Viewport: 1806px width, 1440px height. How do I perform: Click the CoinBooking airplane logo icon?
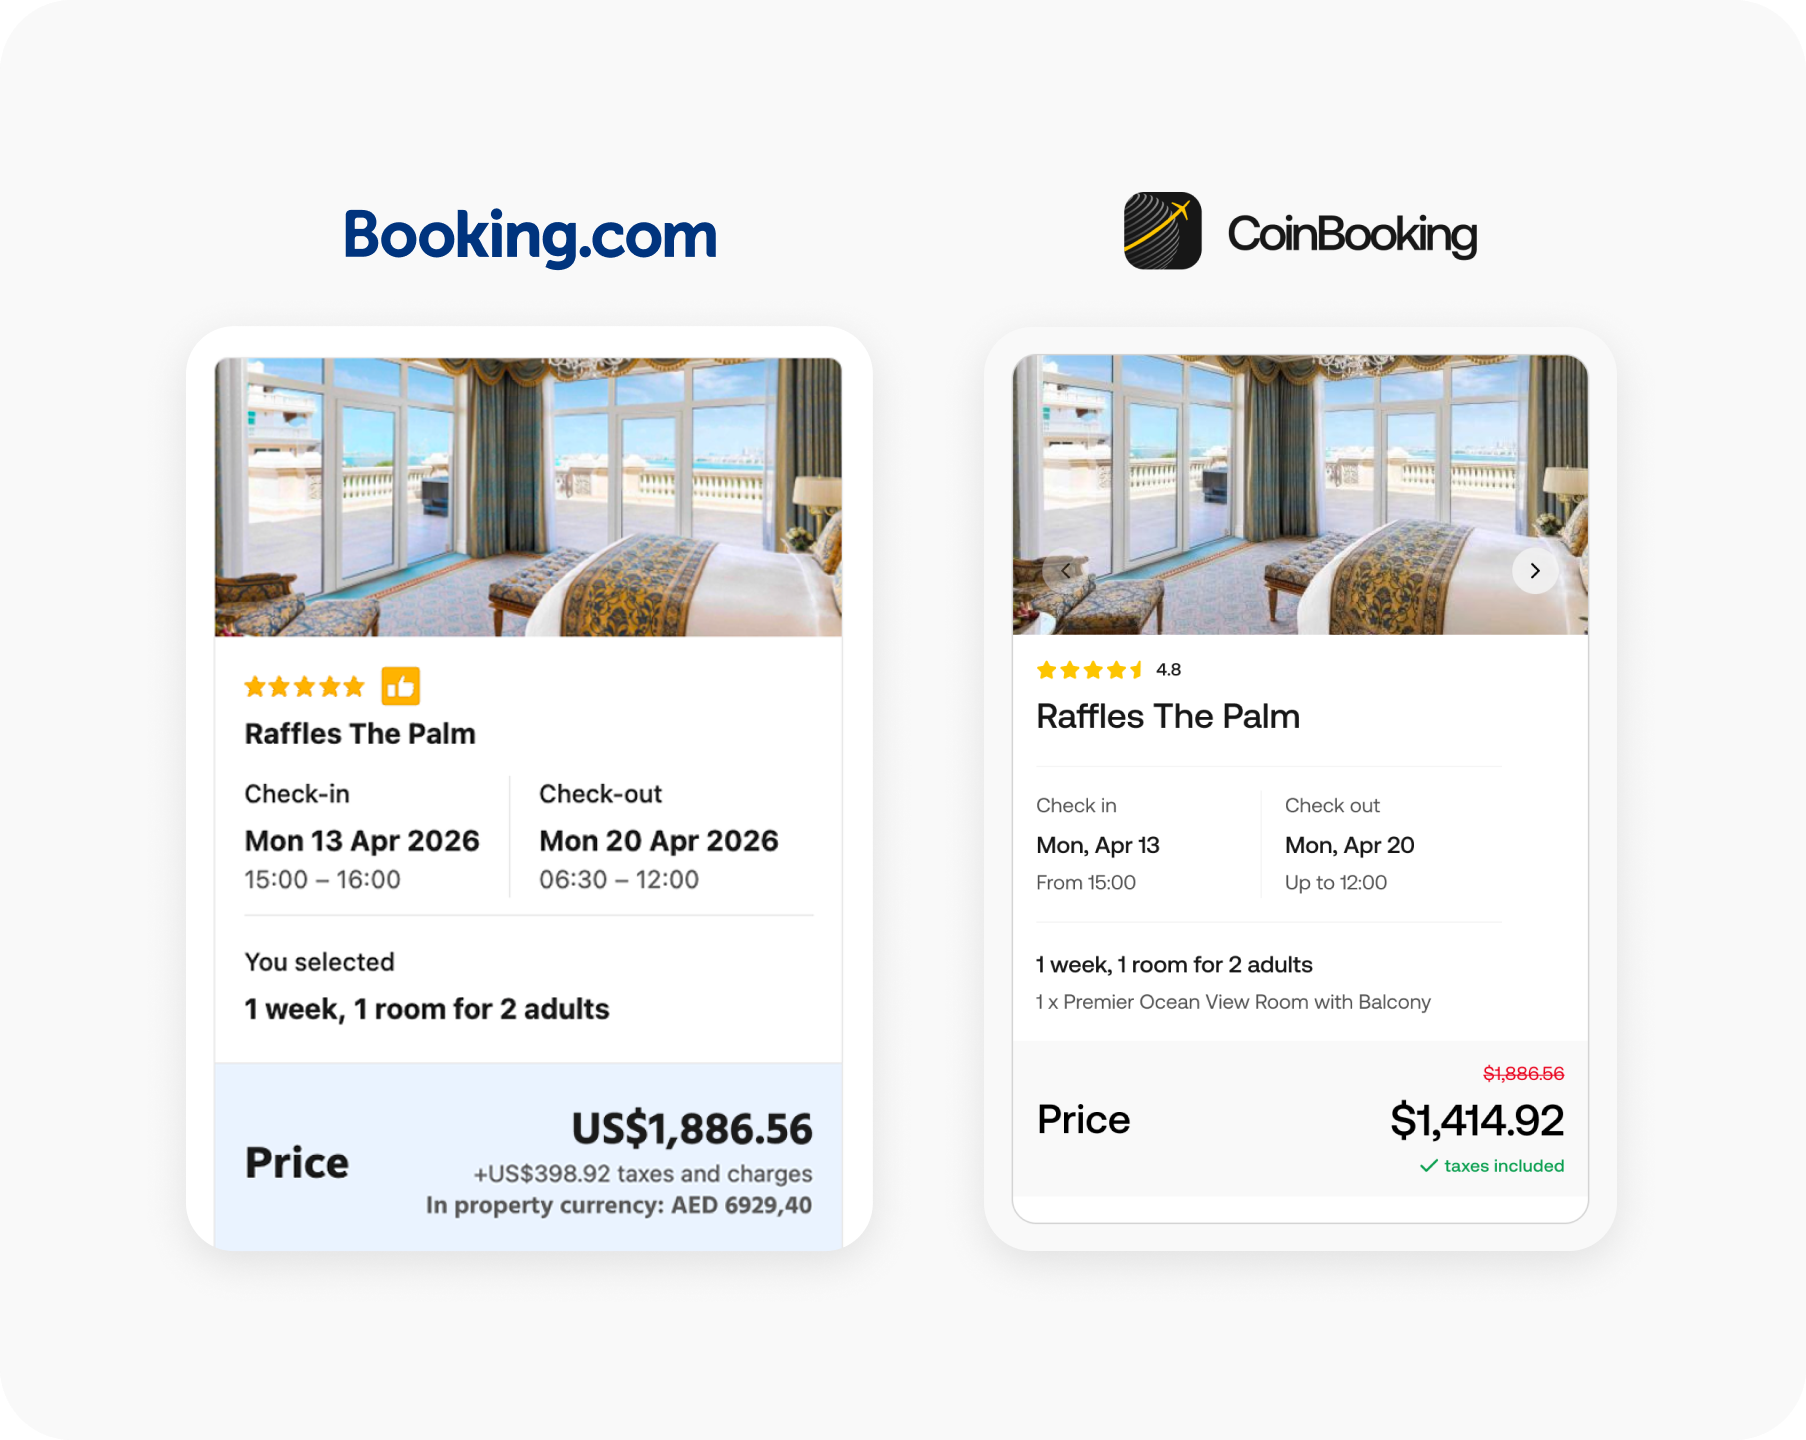pos(1163,232)
